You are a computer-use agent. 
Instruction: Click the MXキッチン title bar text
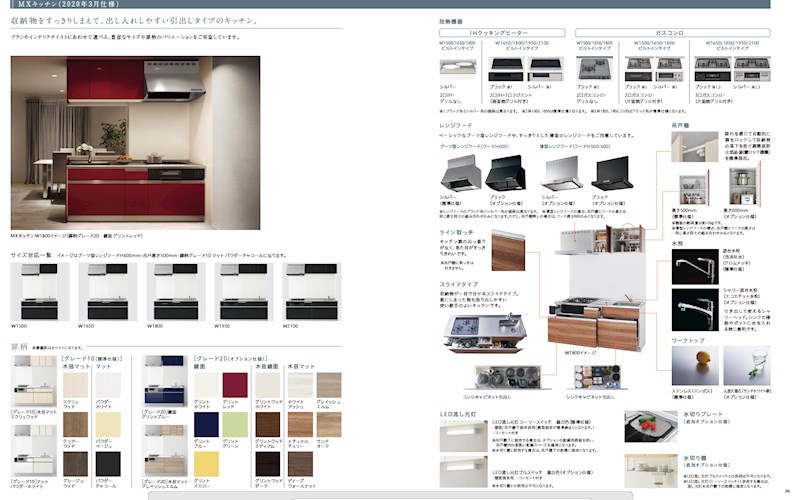(x=68, y=4)
